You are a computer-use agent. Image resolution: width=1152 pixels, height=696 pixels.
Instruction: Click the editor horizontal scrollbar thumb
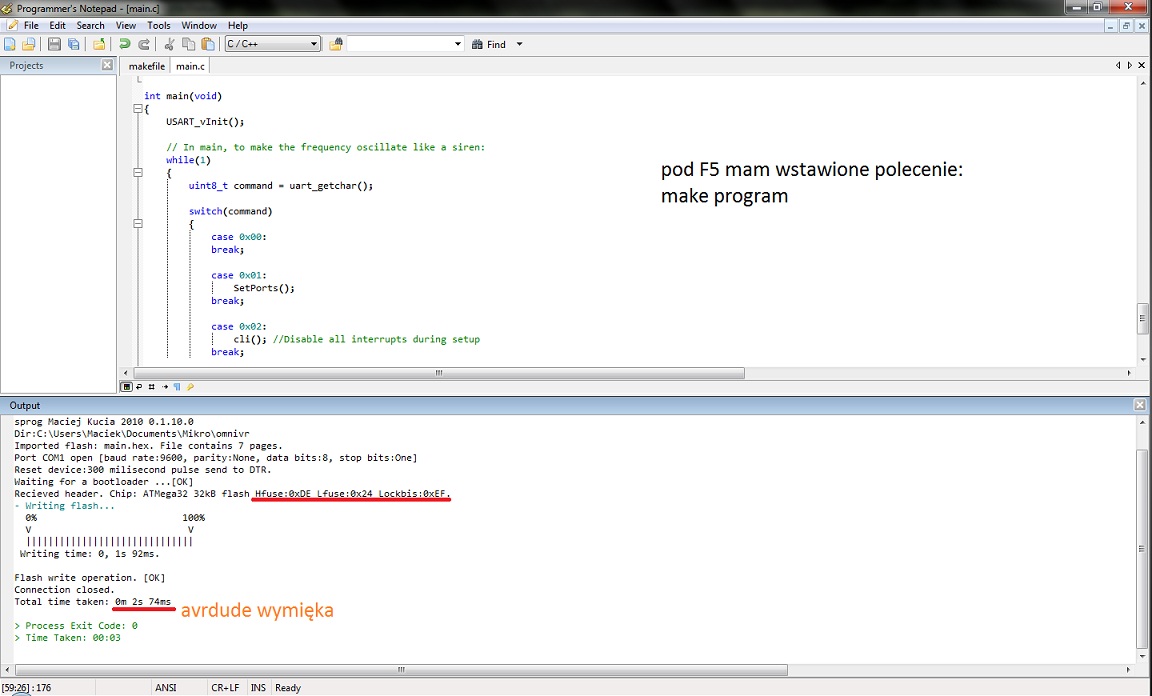[x=438, y=373]
